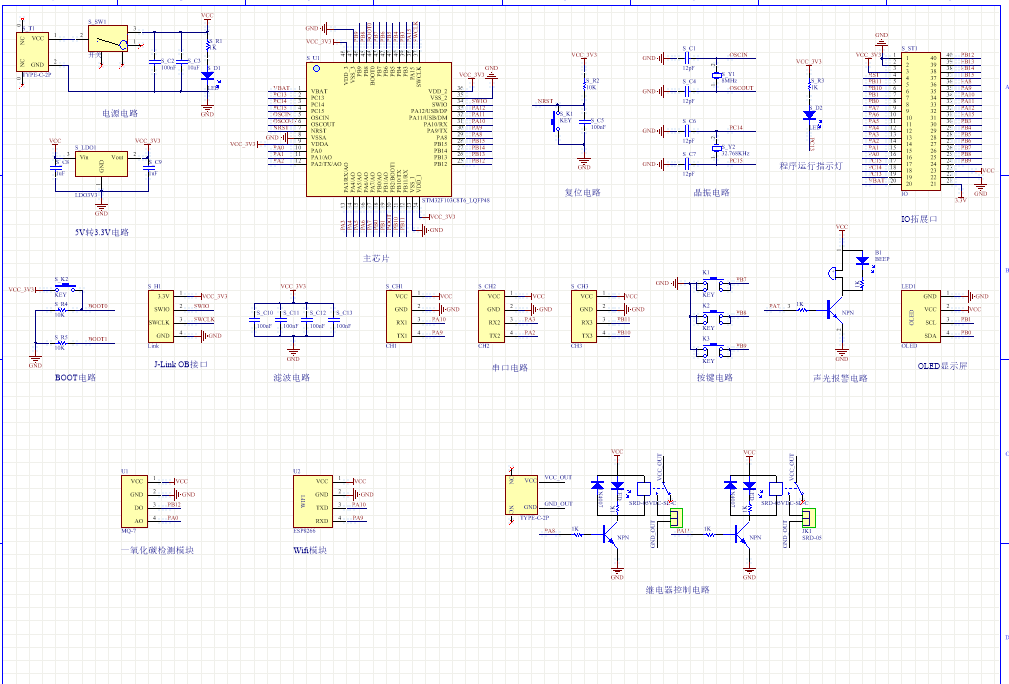Click the S_H1 J-Link header block
The image size is (1009, 684).
click(x=161, y=316)
